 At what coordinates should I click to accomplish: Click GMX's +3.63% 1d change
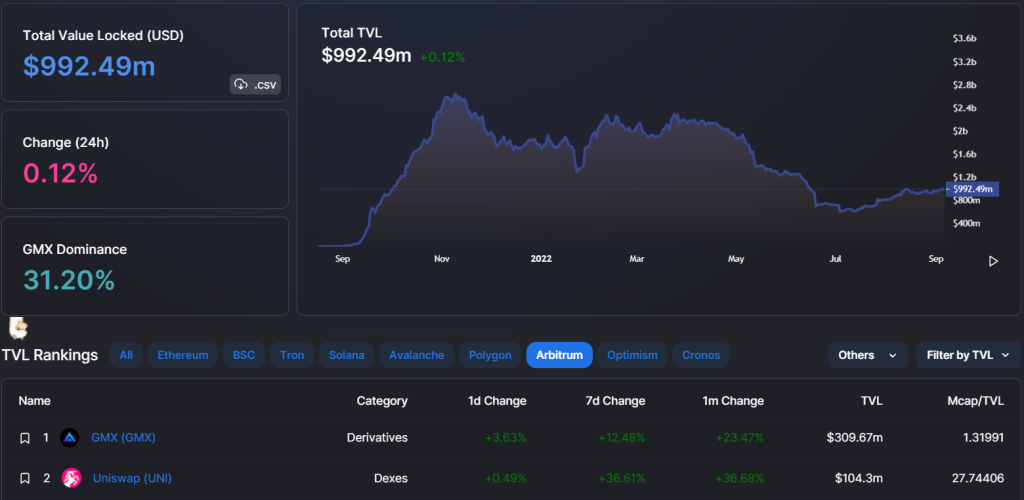[505, 437]
